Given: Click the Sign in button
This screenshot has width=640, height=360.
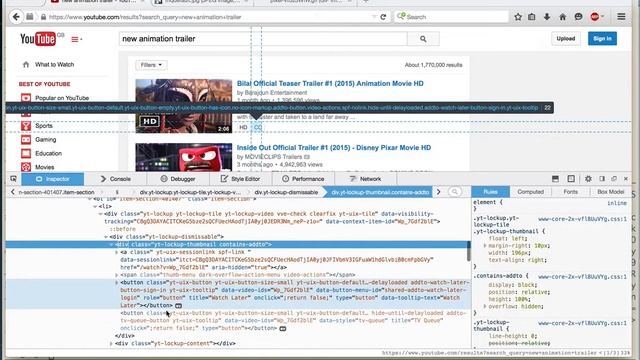Looking at the screenshot, I should click(x=602, y=39).
